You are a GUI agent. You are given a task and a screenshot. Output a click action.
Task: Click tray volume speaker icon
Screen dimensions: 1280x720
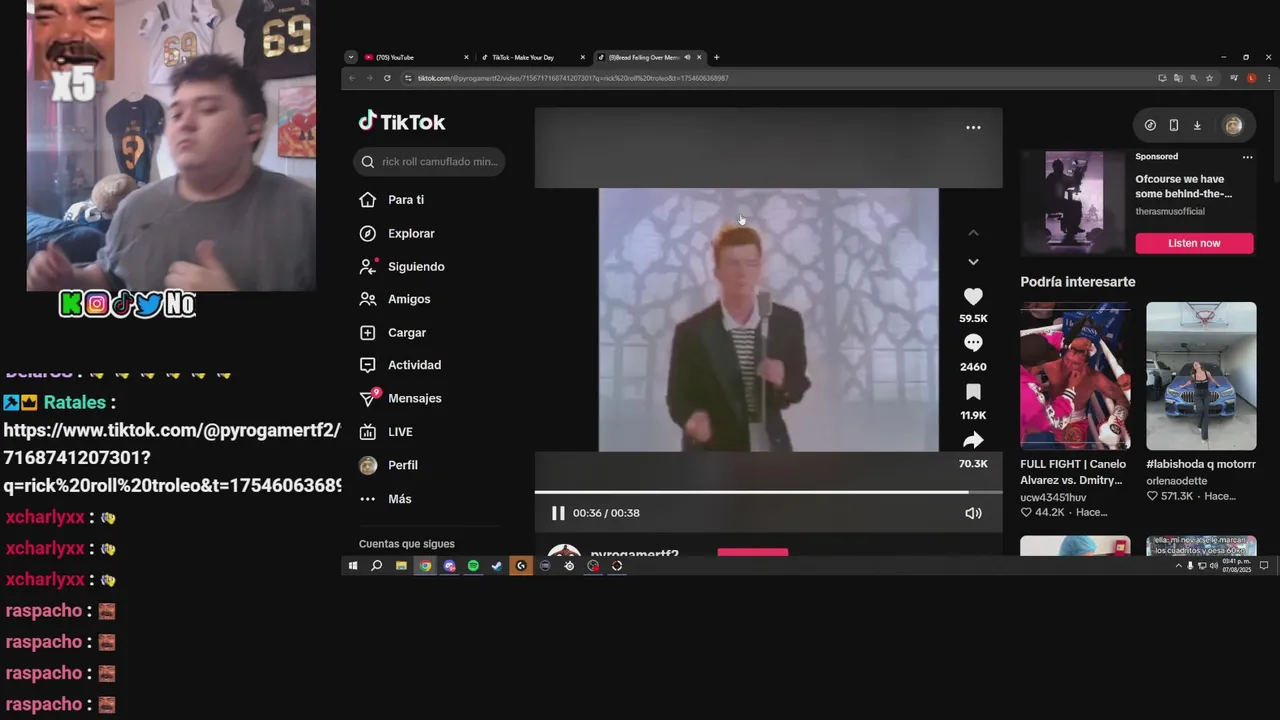[1214, 566]
